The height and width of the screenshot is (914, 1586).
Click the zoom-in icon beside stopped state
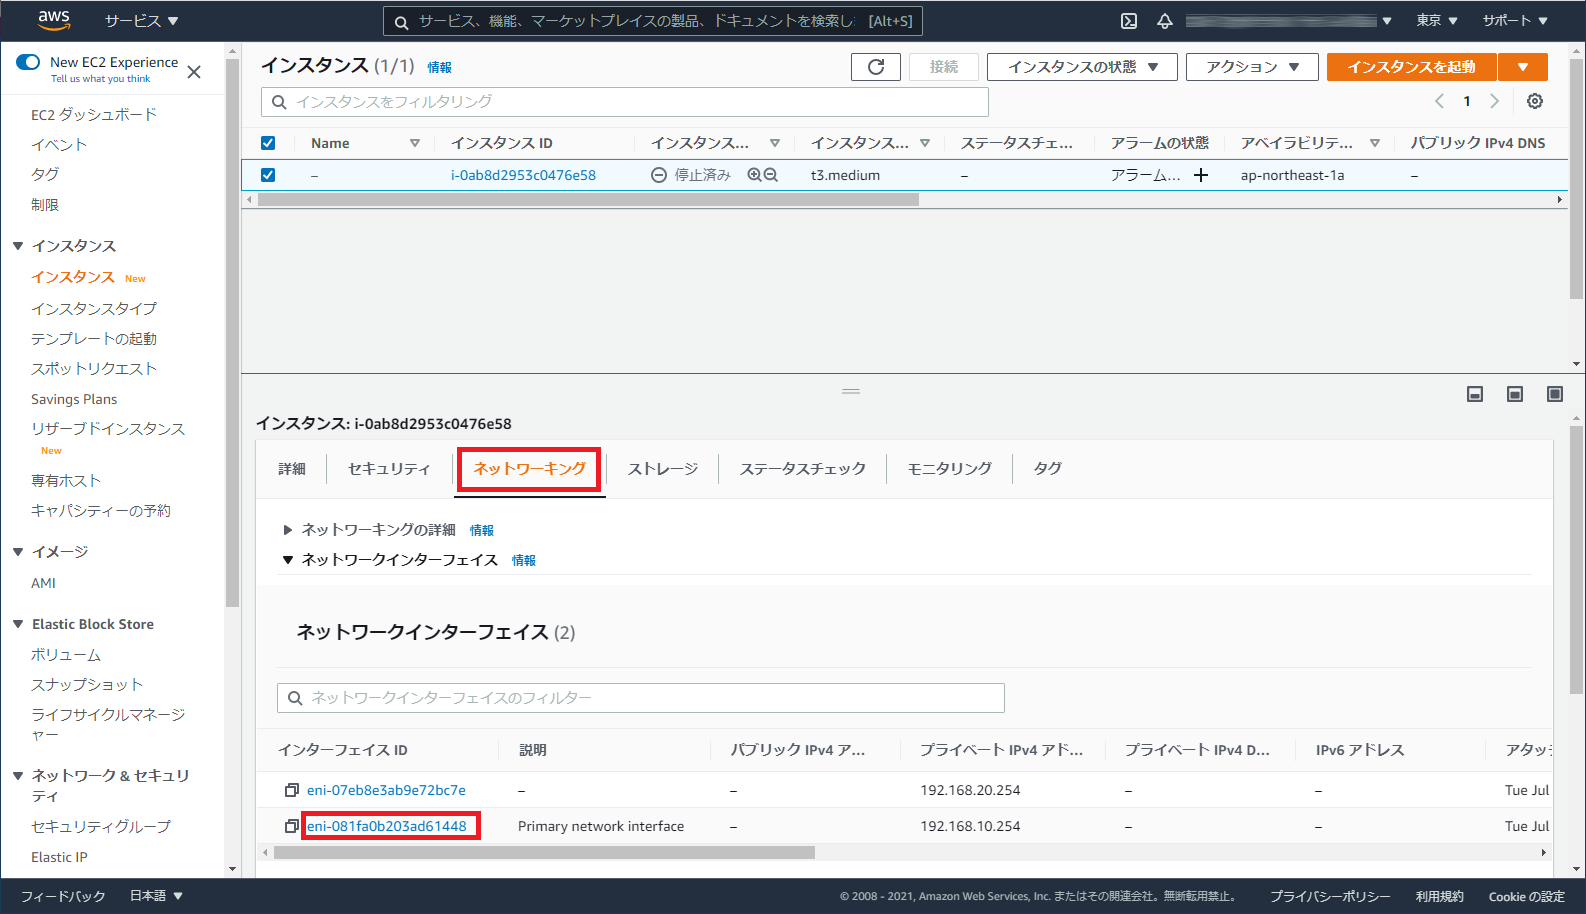tap(754, 175)
